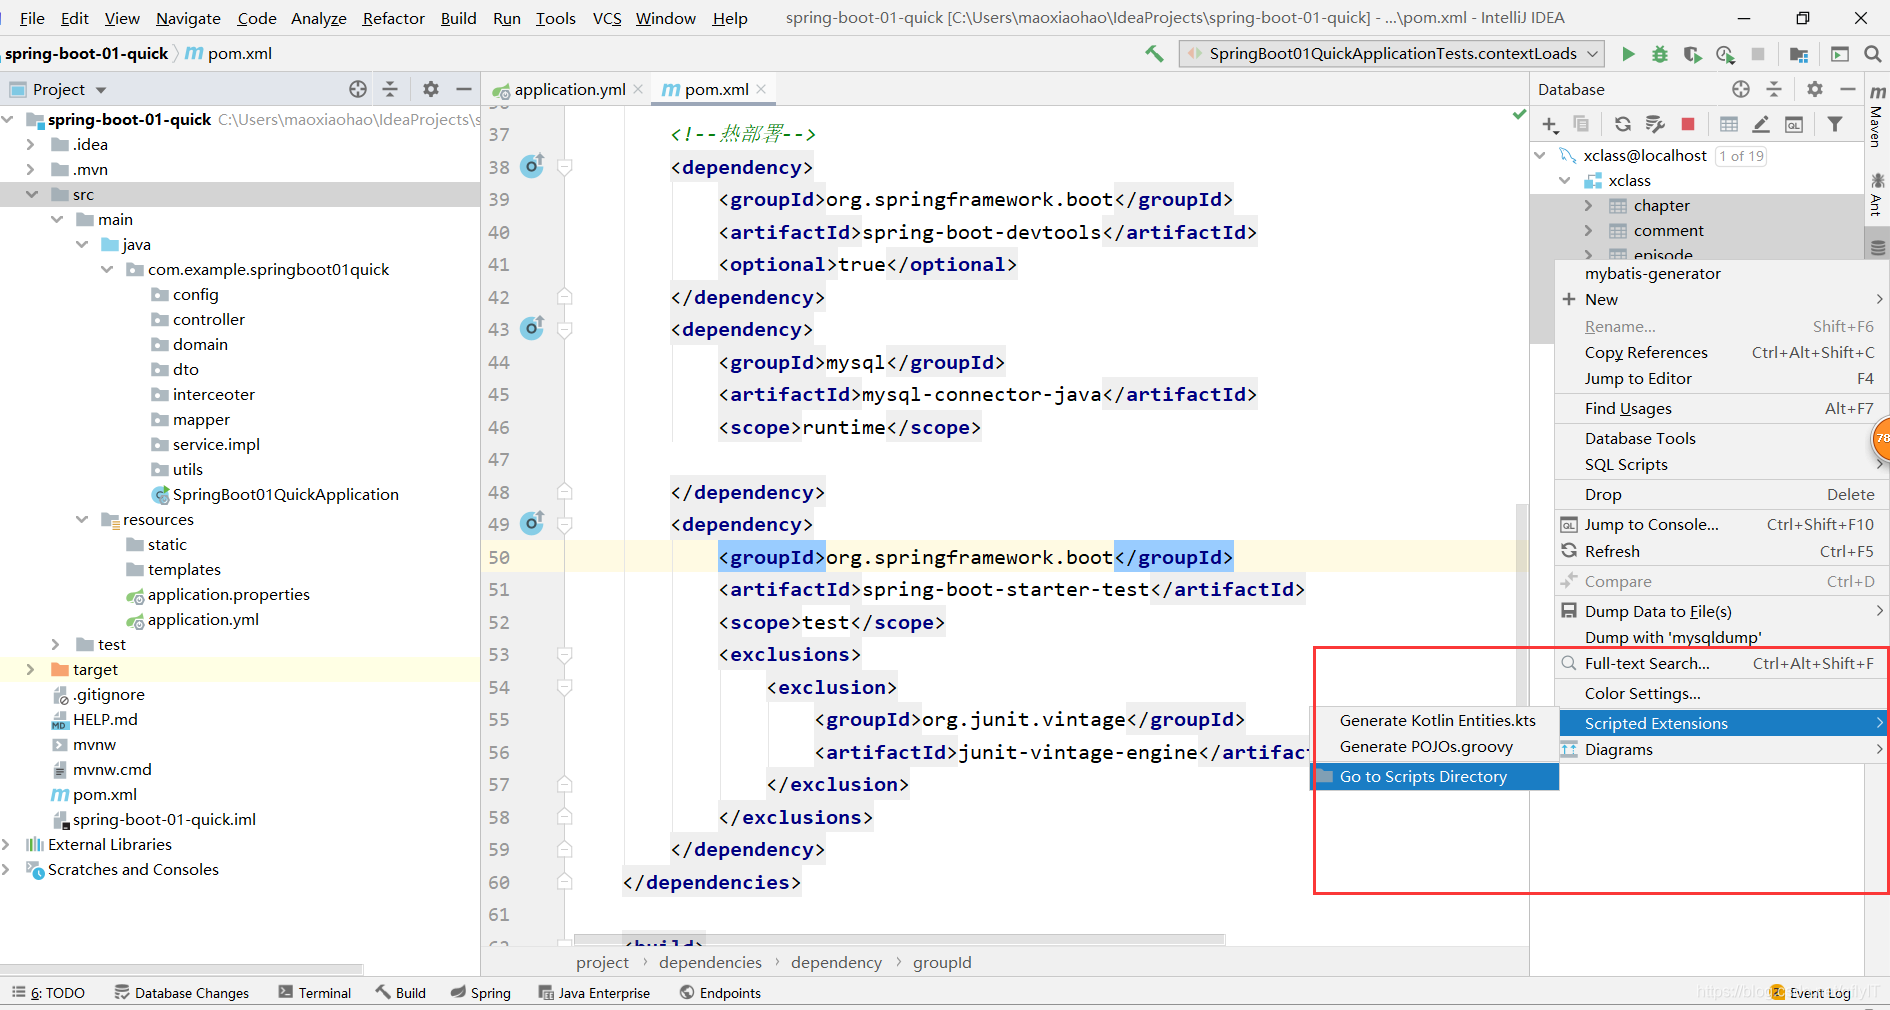Open Maven tool window on right strip
Image resolution: width=1890 pixels, height=1010 pixels.
1877,117
